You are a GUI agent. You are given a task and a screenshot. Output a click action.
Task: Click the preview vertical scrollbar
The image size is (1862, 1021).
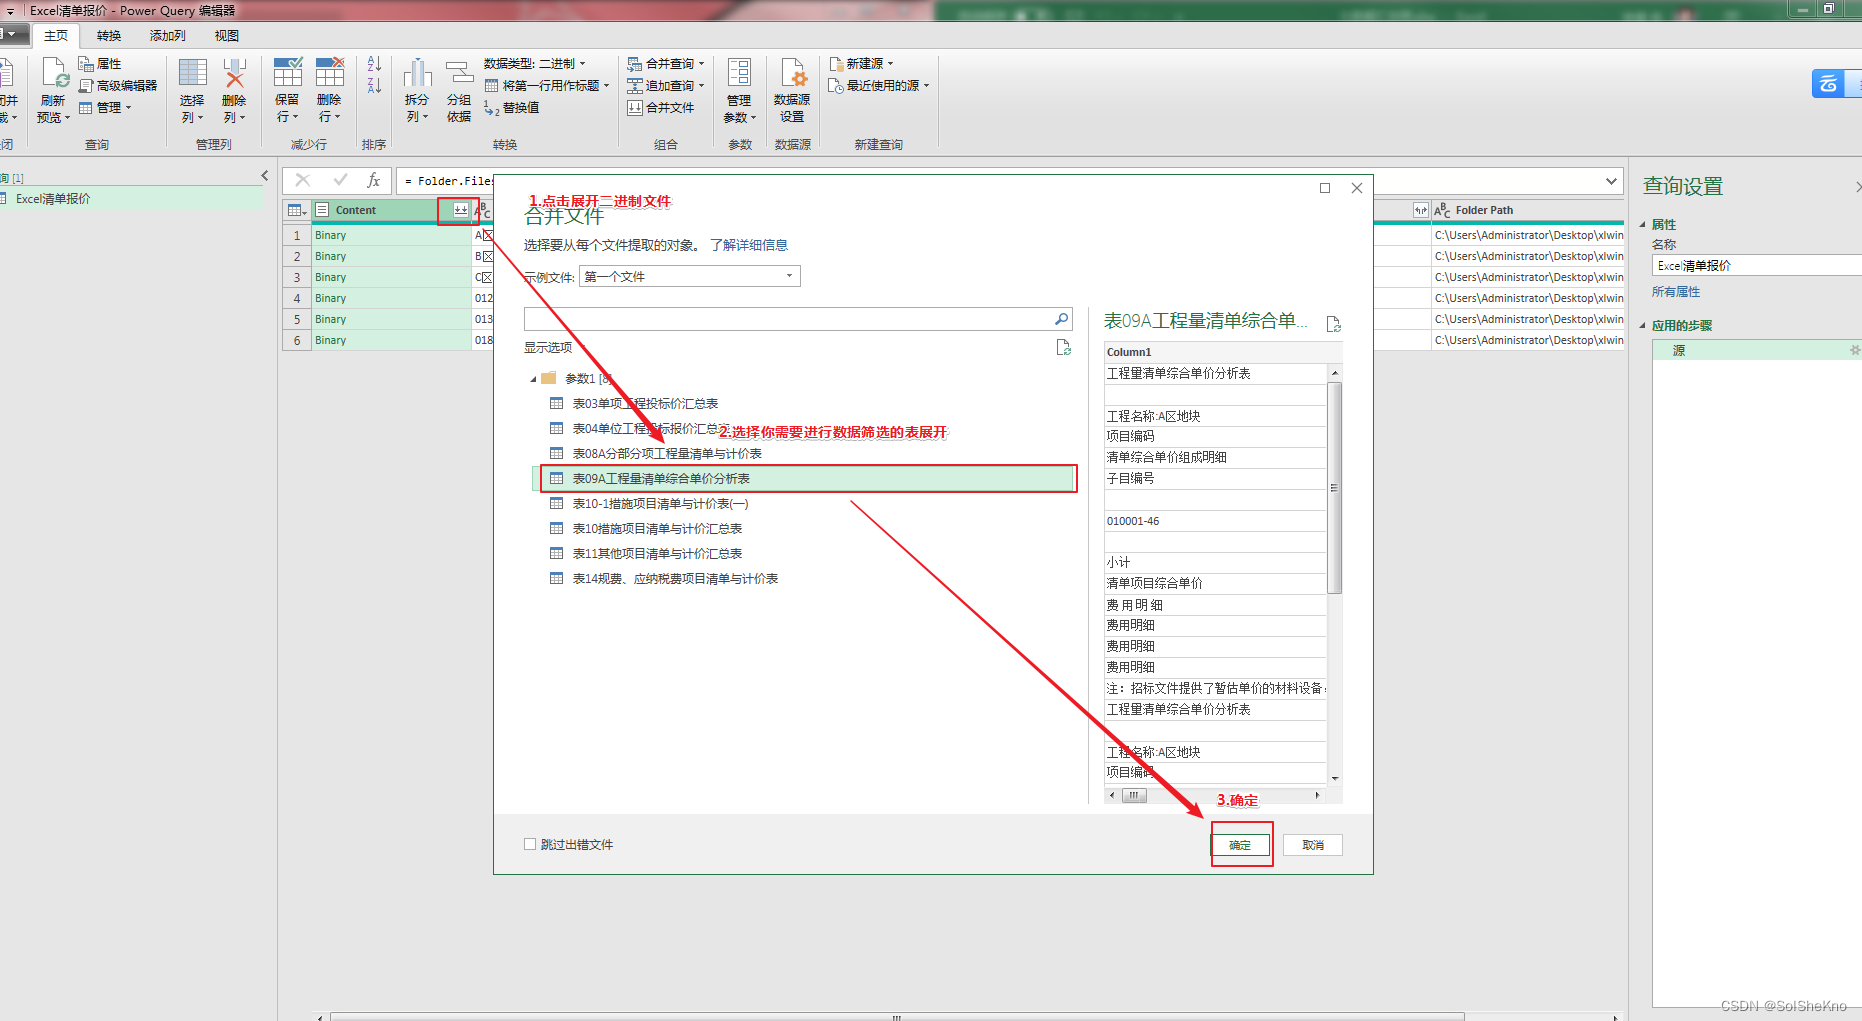coord(1334,488)
